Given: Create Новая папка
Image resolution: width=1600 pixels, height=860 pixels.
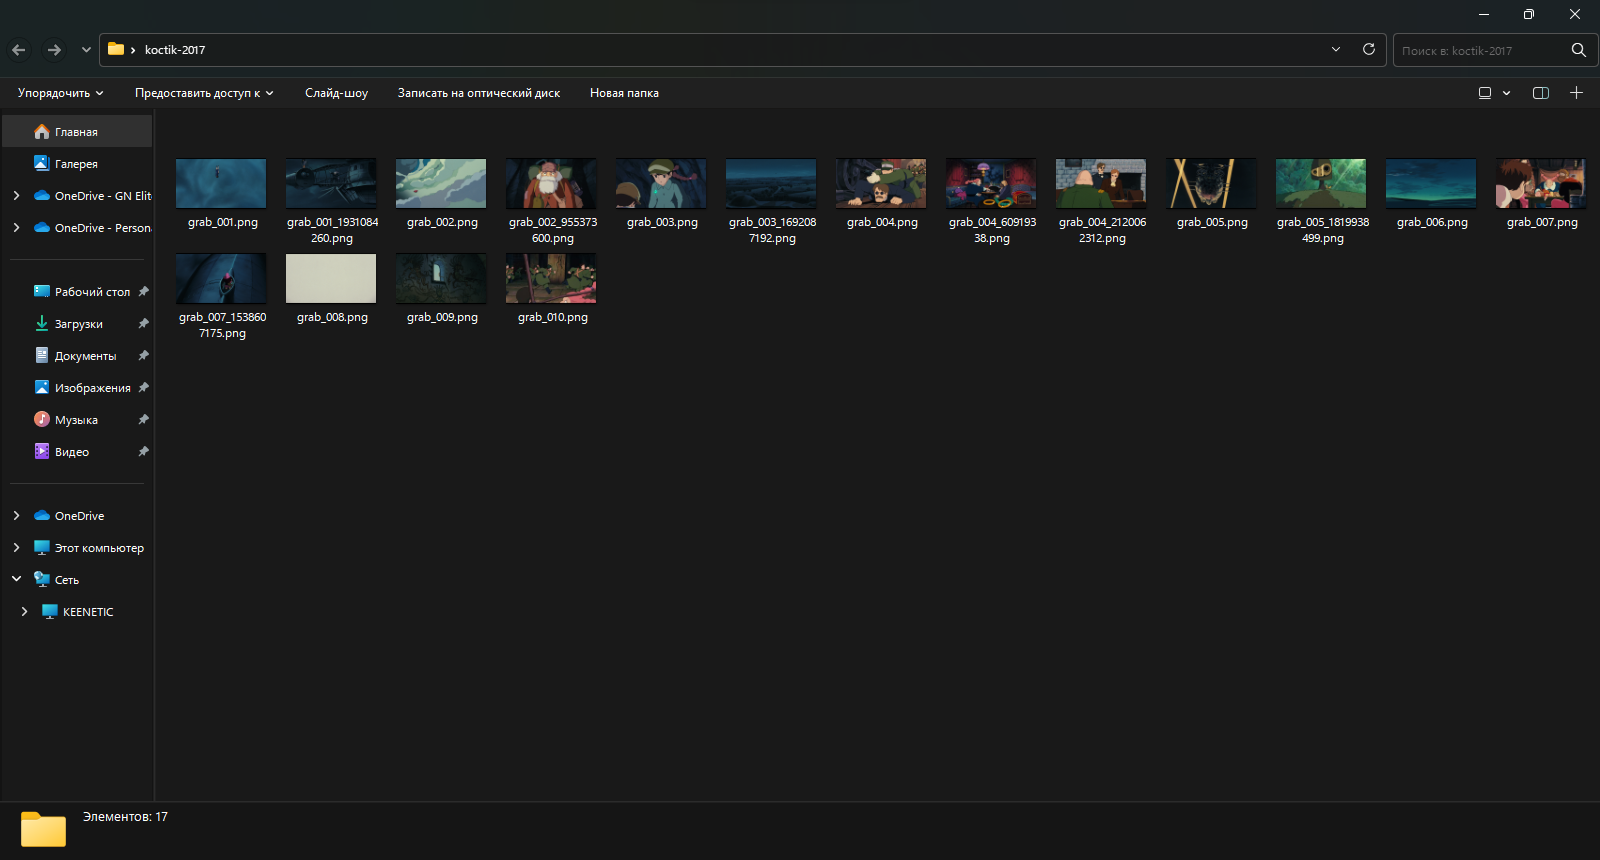Looking at the screenshot, I should 624,93.
